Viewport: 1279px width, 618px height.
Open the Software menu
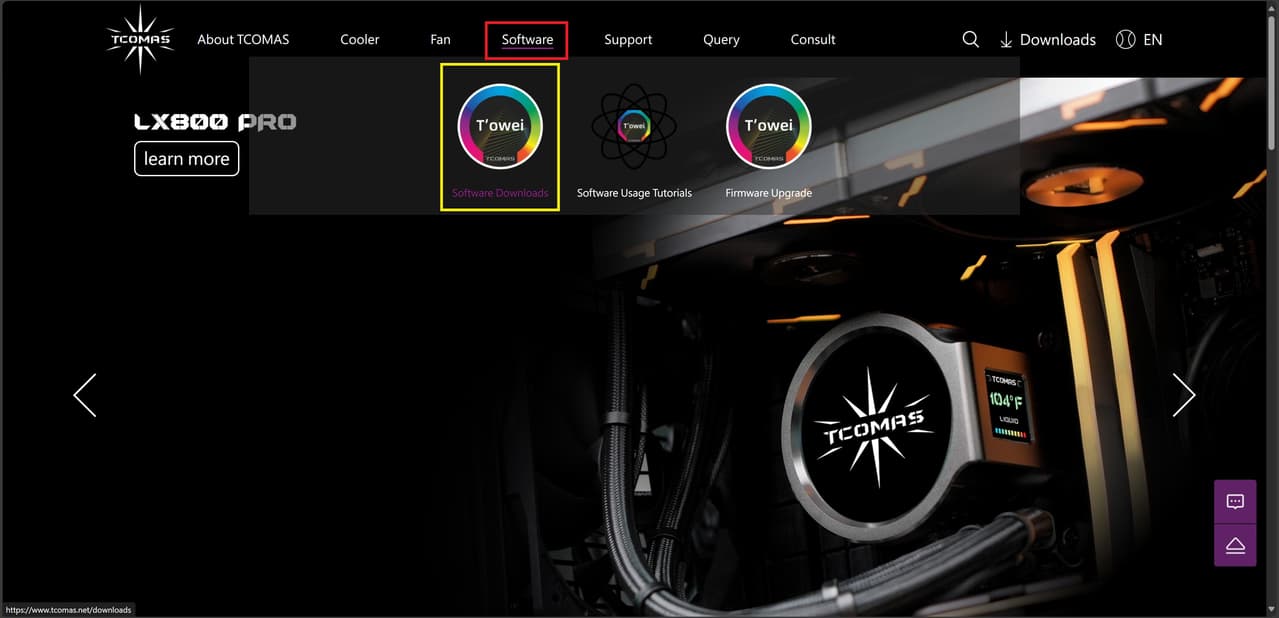pyautogui.click(x=527, y=40)
